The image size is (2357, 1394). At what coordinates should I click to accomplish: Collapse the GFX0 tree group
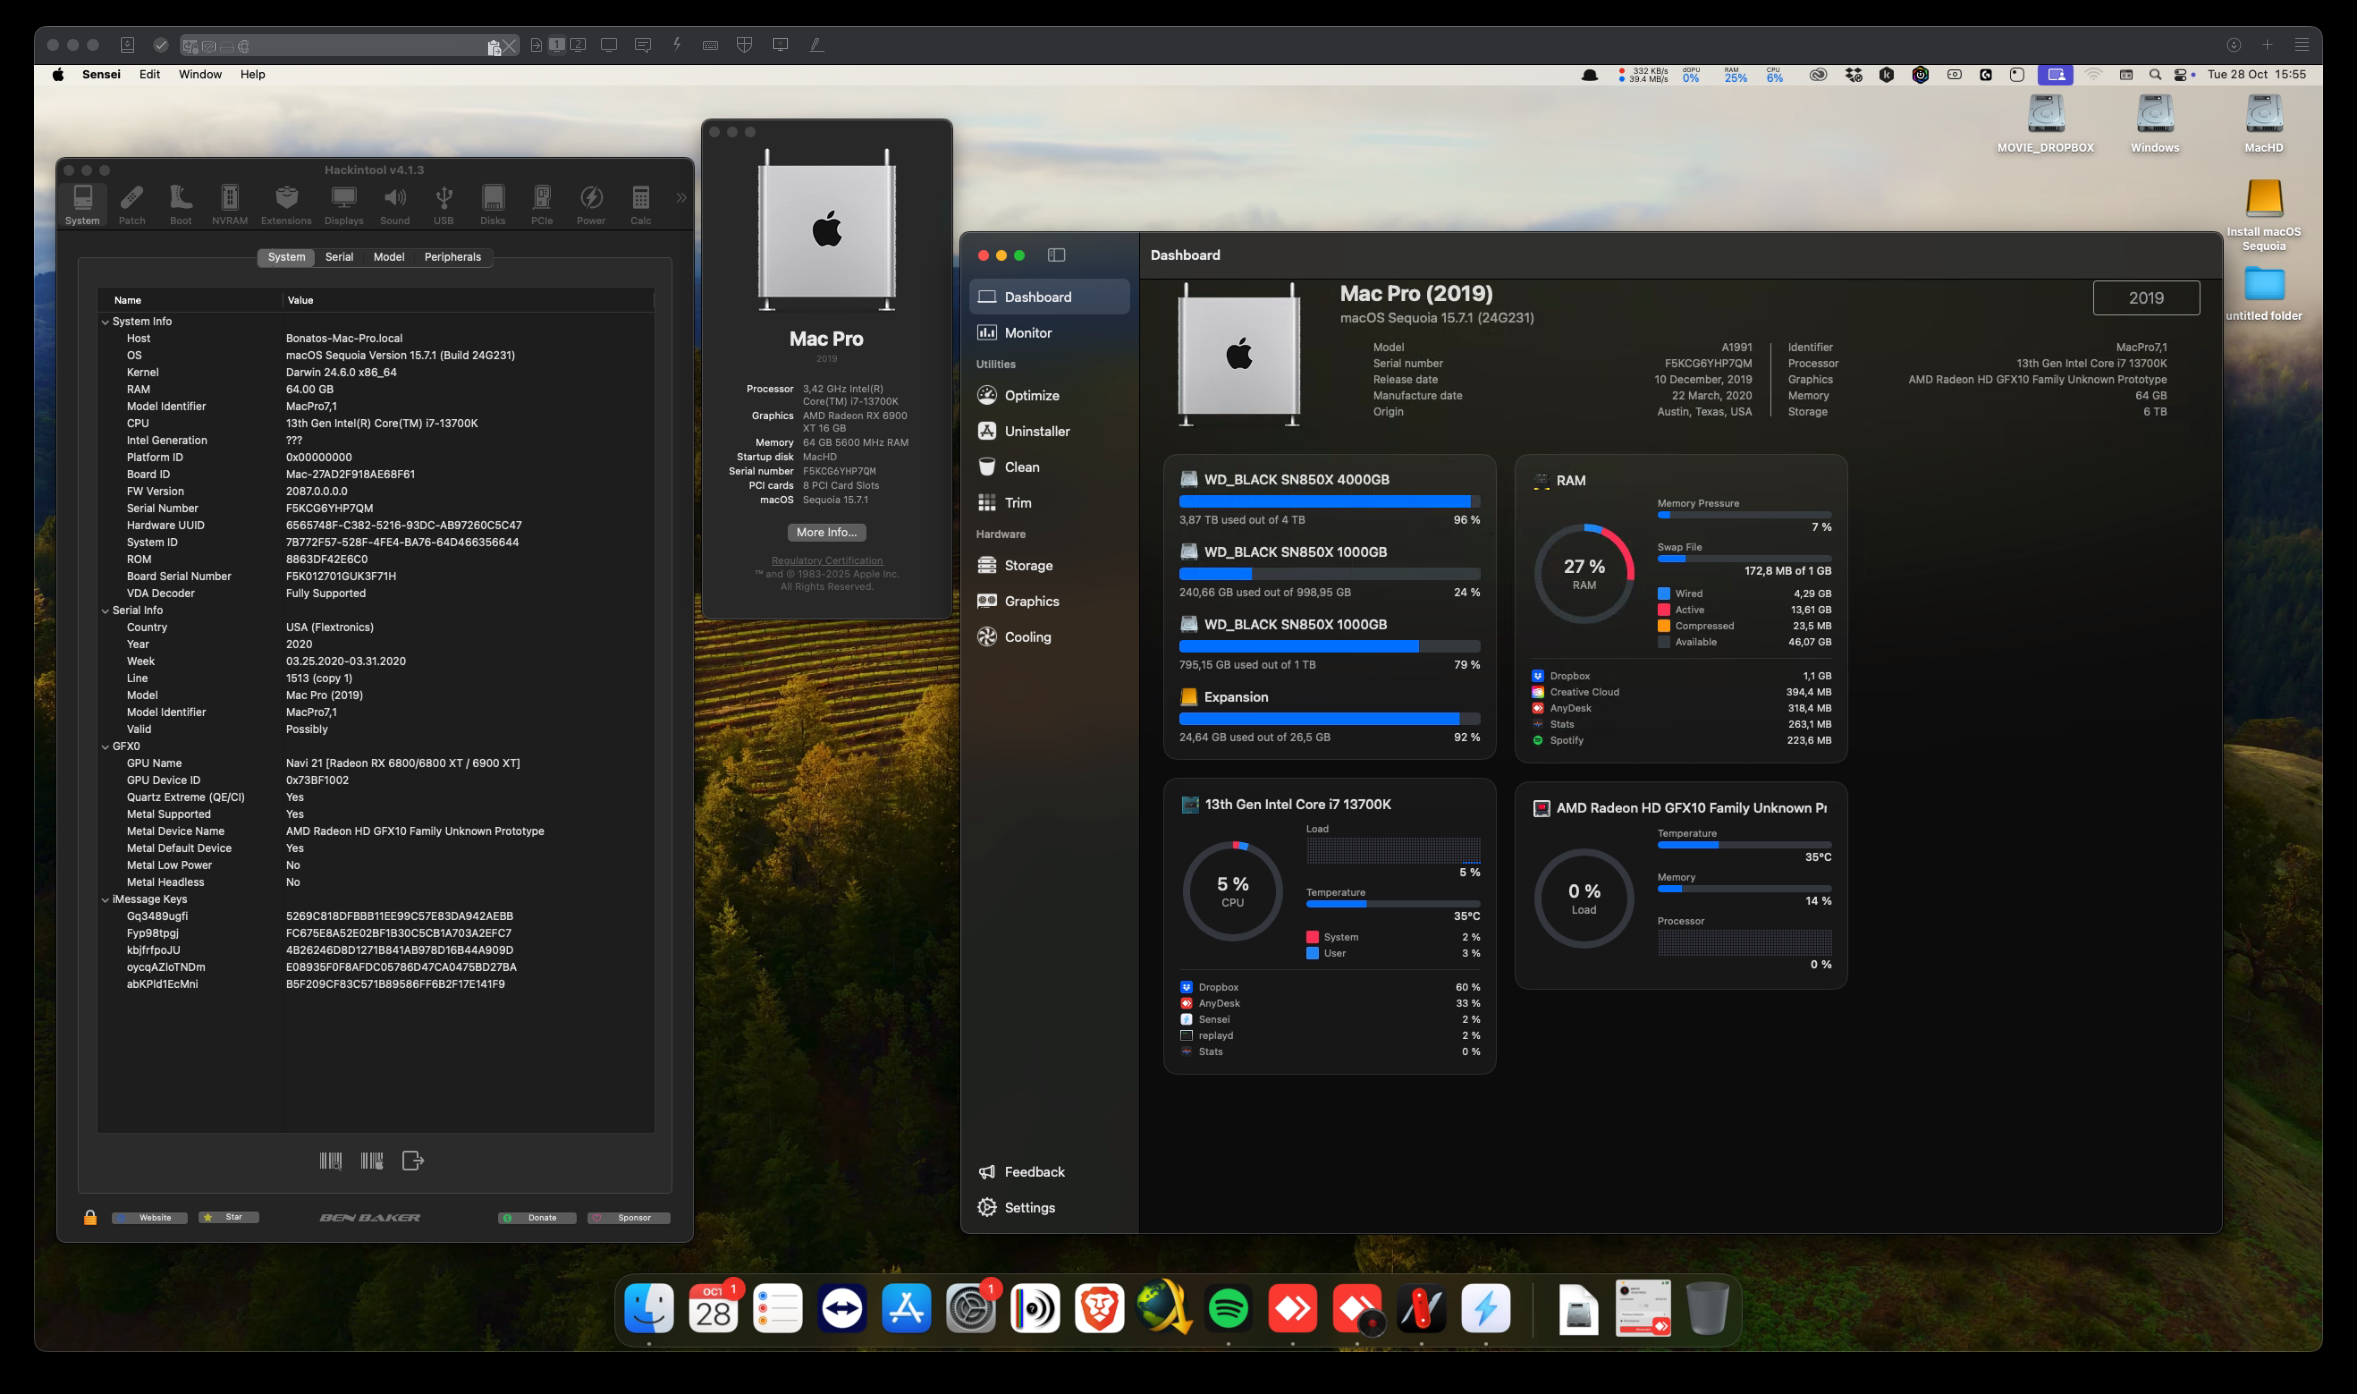coord(105,747)
